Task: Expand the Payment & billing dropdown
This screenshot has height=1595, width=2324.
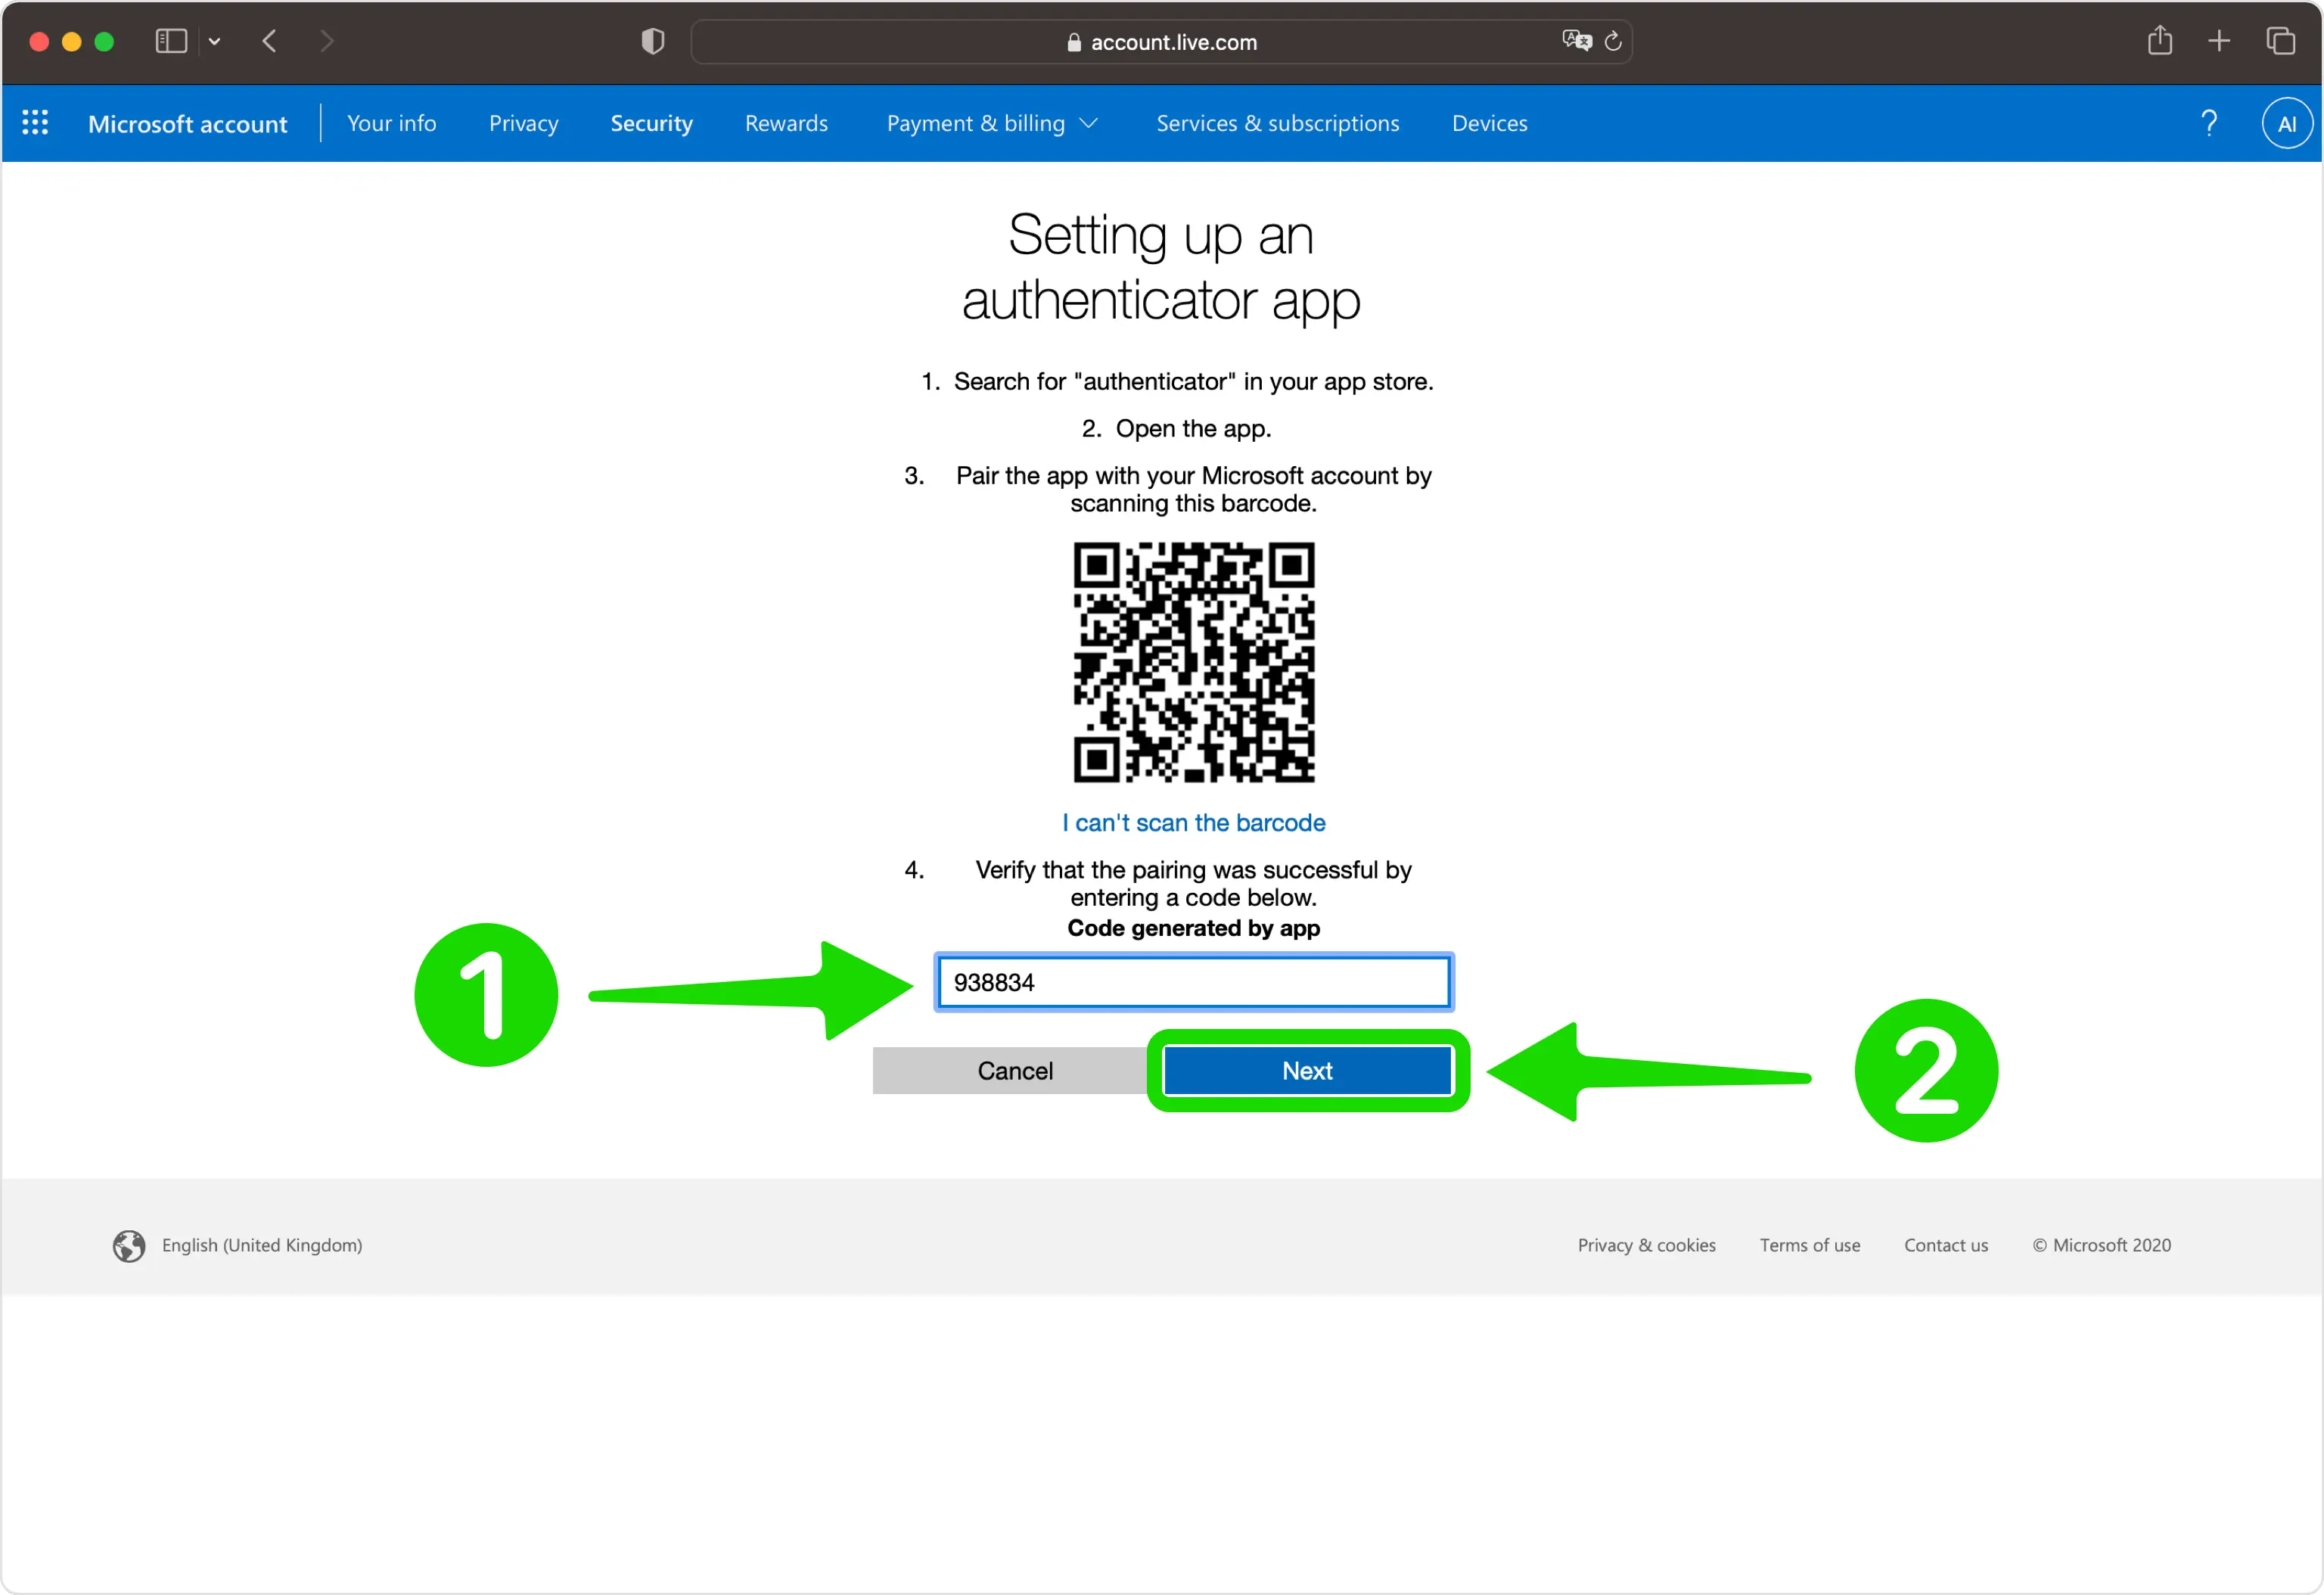Action: coord(992,123)
